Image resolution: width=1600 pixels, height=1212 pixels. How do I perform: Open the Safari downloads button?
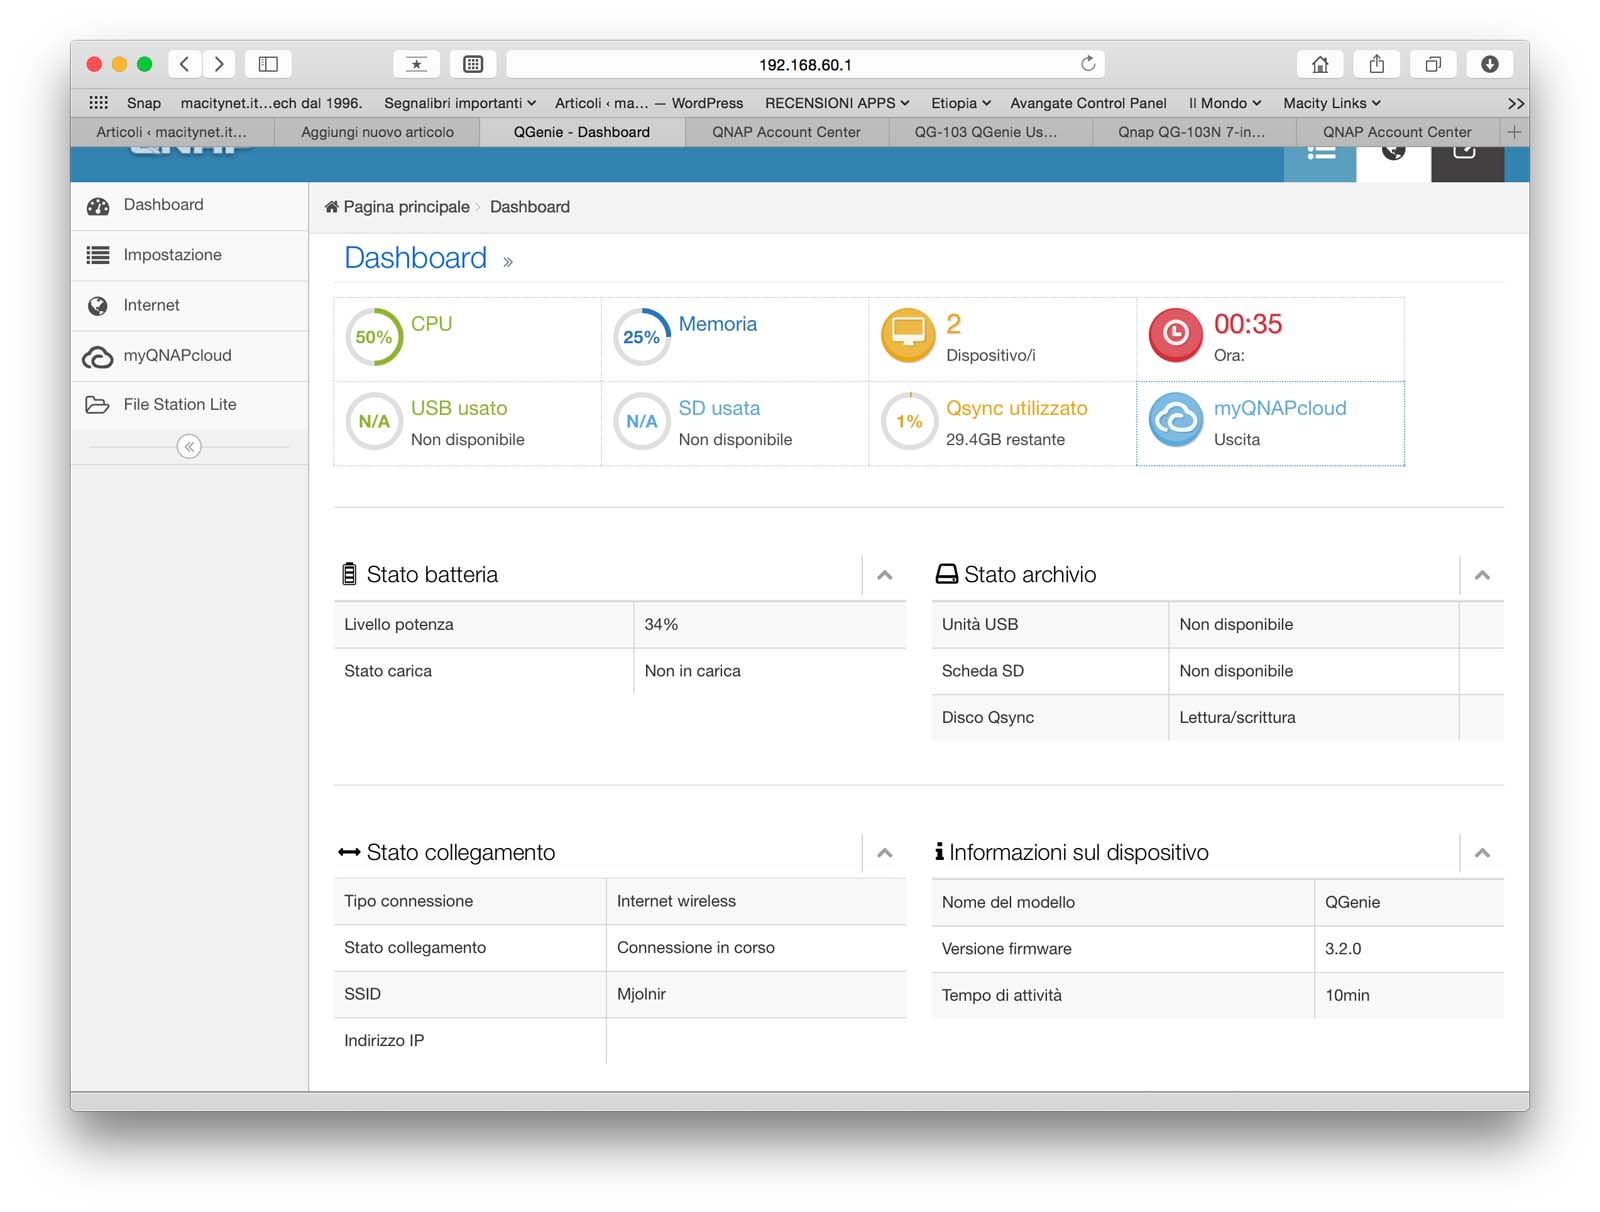[x=1489, y=64]
